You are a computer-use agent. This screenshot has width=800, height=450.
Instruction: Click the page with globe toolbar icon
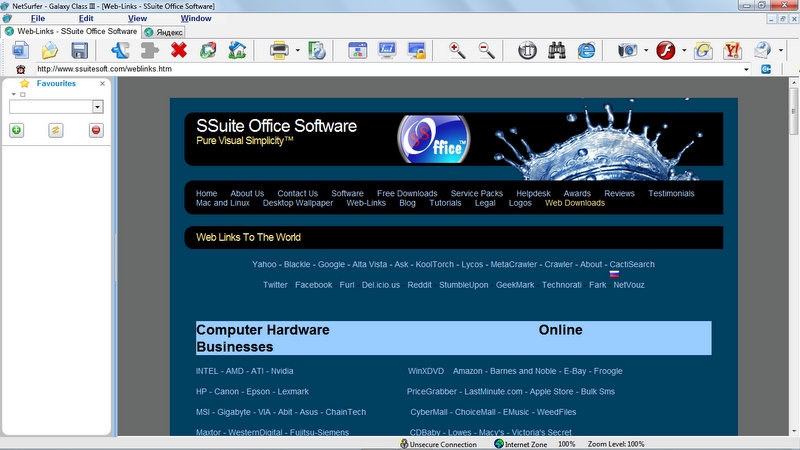[x=316, y=51]
